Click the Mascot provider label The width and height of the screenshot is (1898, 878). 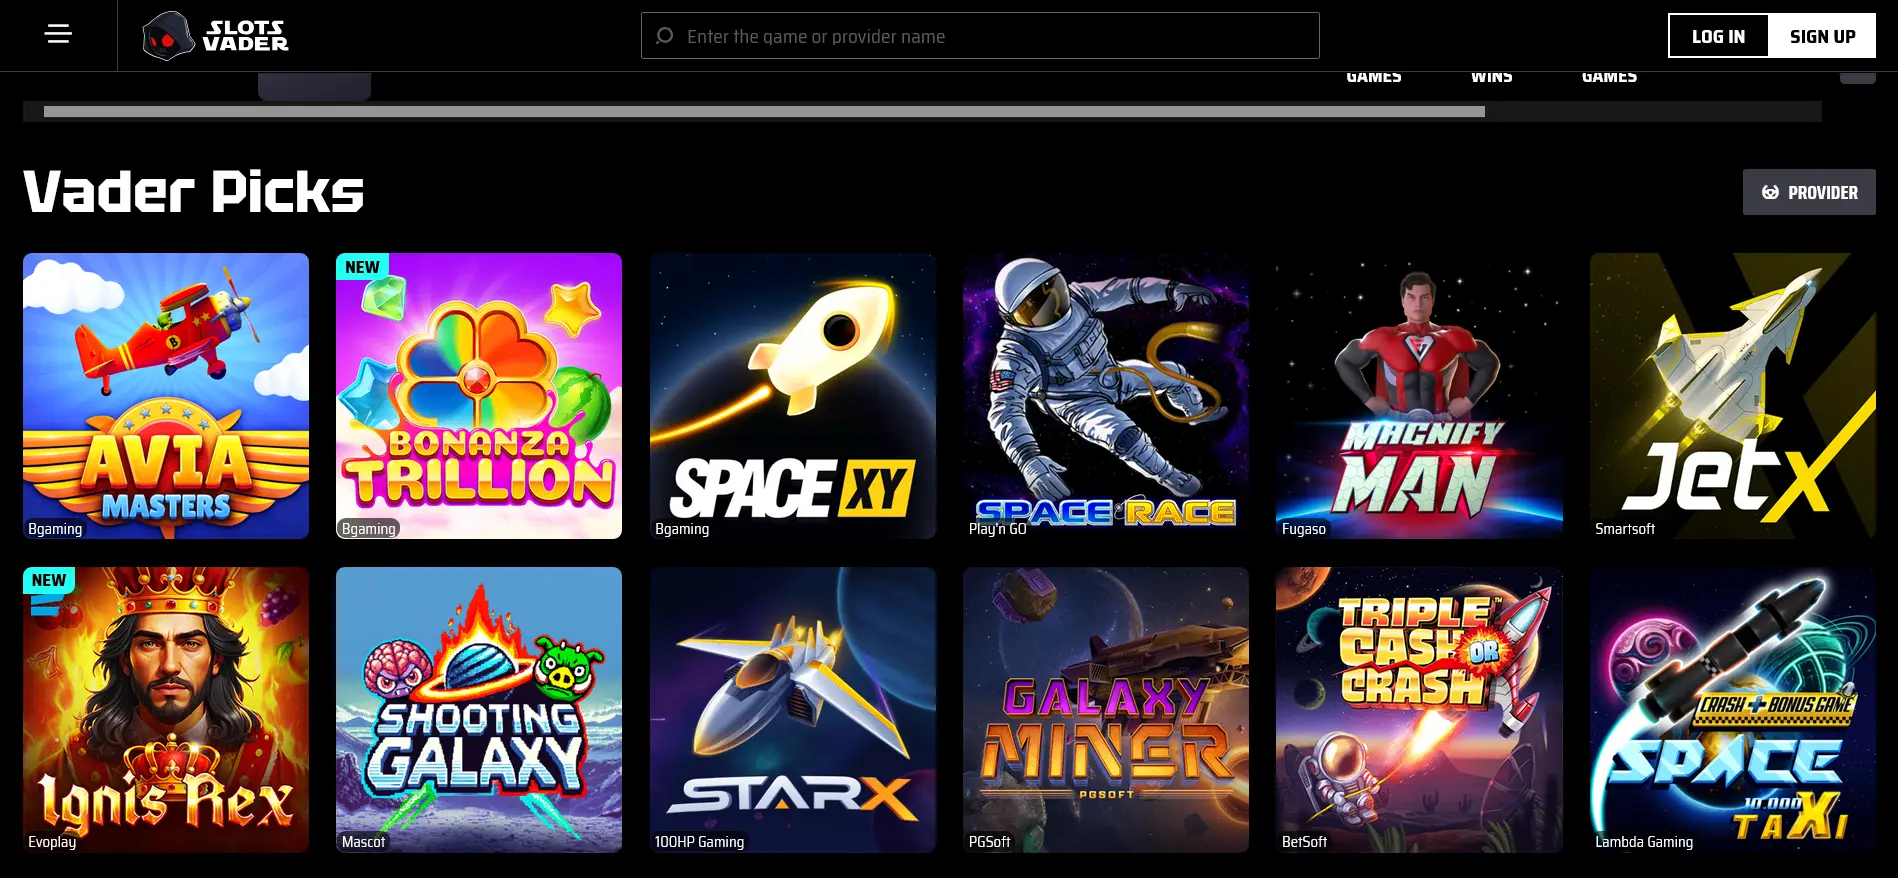tap(363, 842)
